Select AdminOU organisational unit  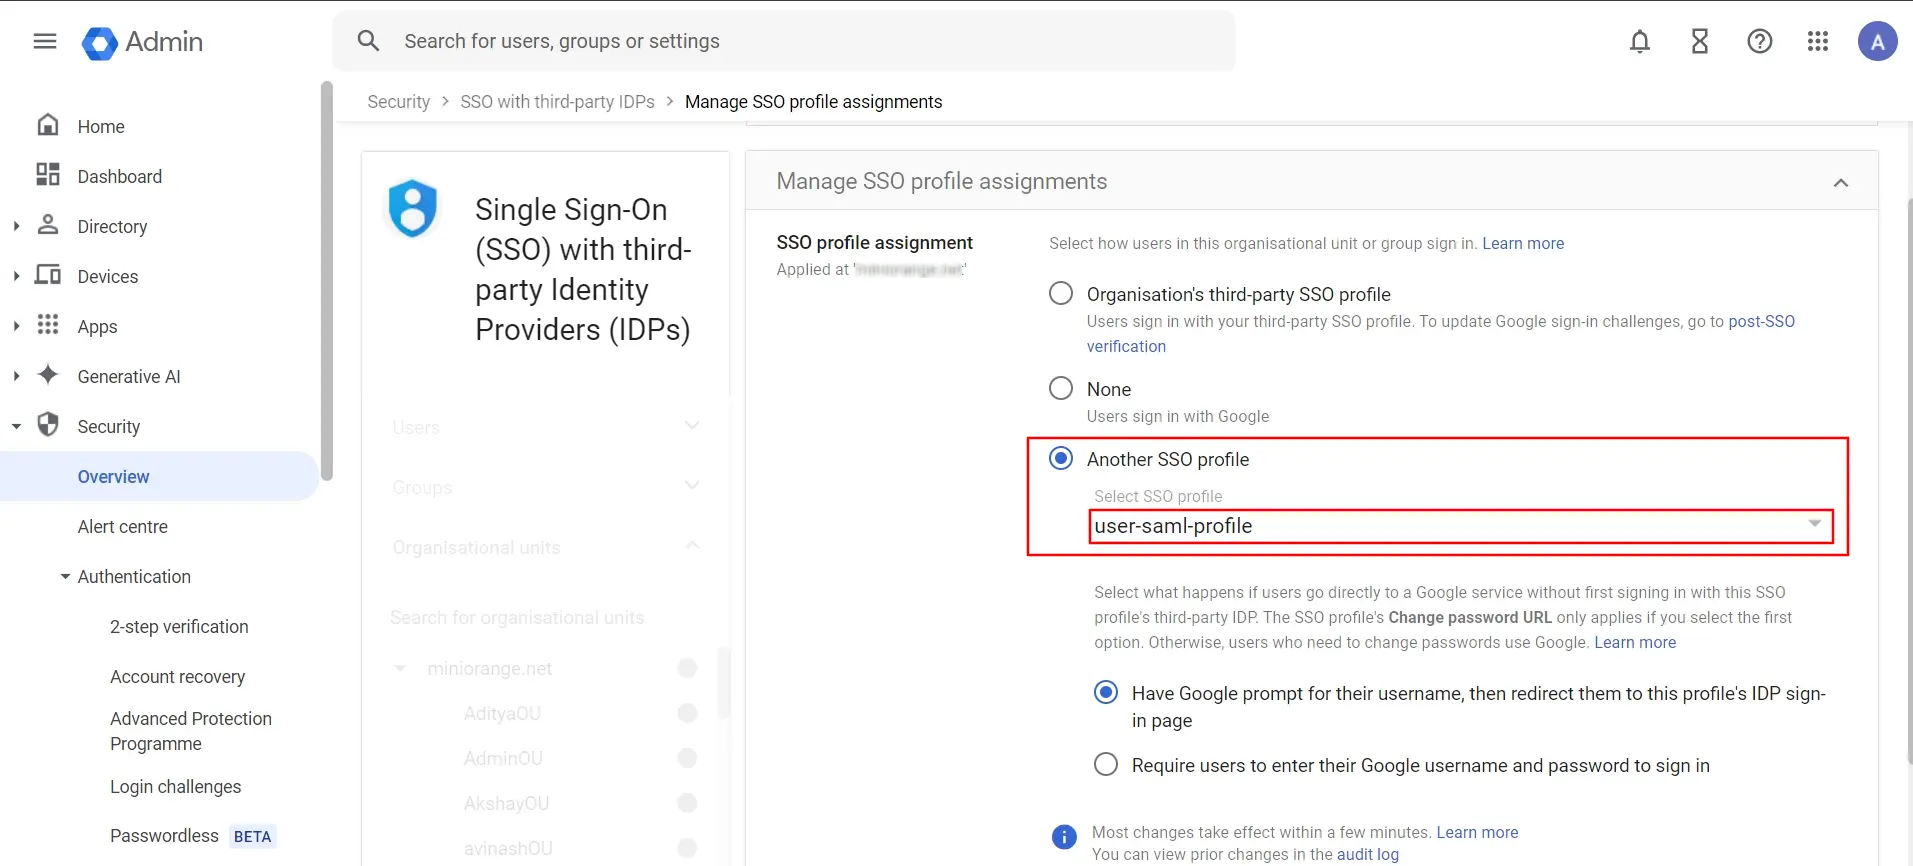click(503, 759)
